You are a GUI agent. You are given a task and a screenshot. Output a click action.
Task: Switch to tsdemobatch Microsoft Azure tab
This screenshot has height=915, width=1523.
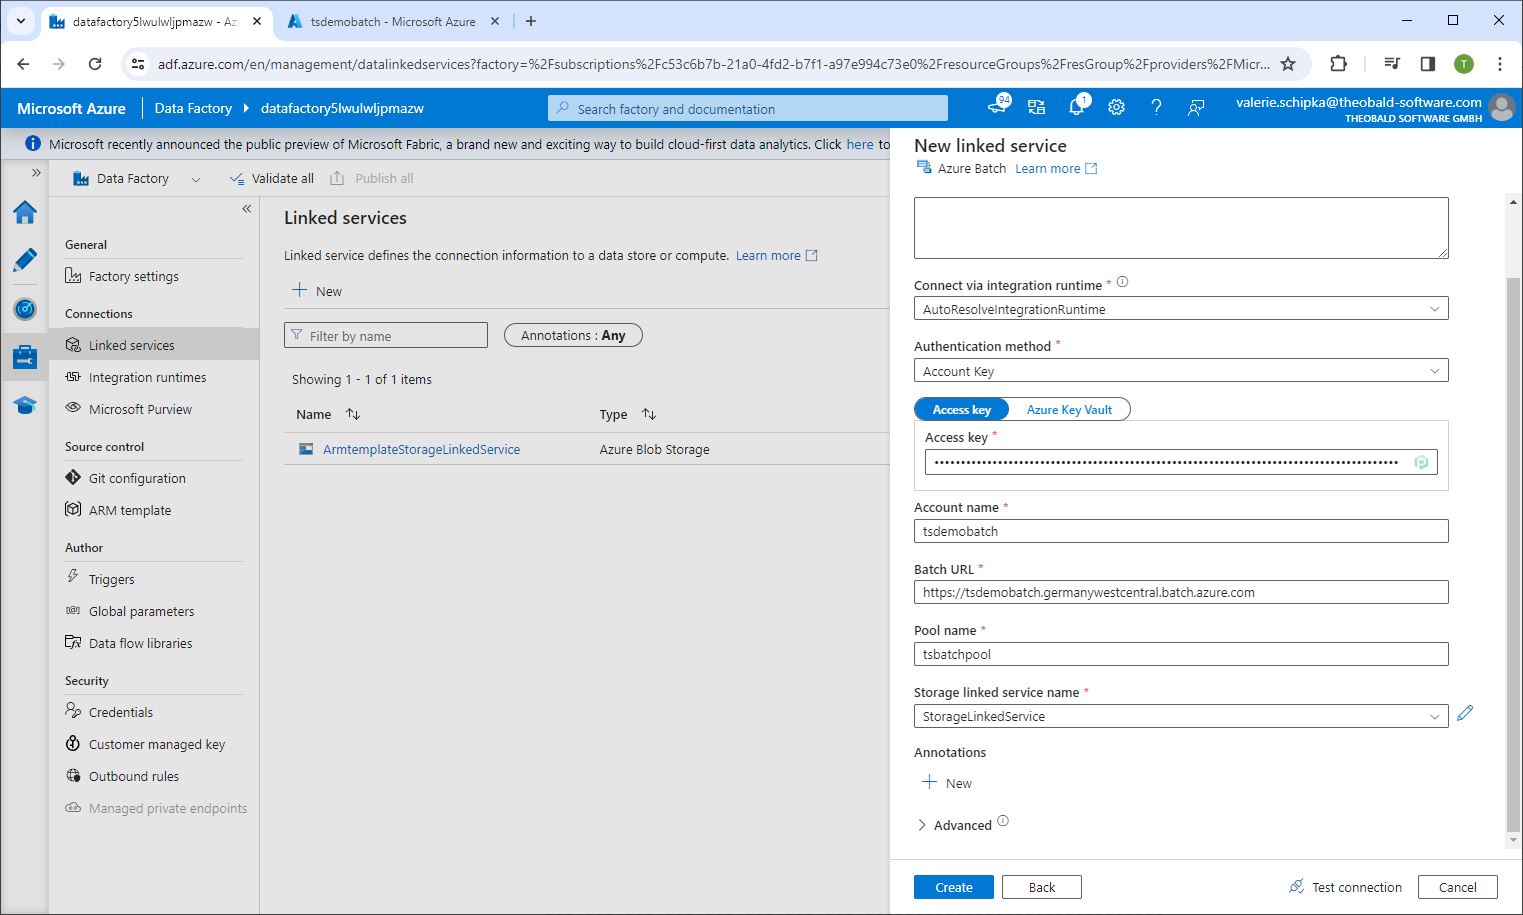[393, 21]
